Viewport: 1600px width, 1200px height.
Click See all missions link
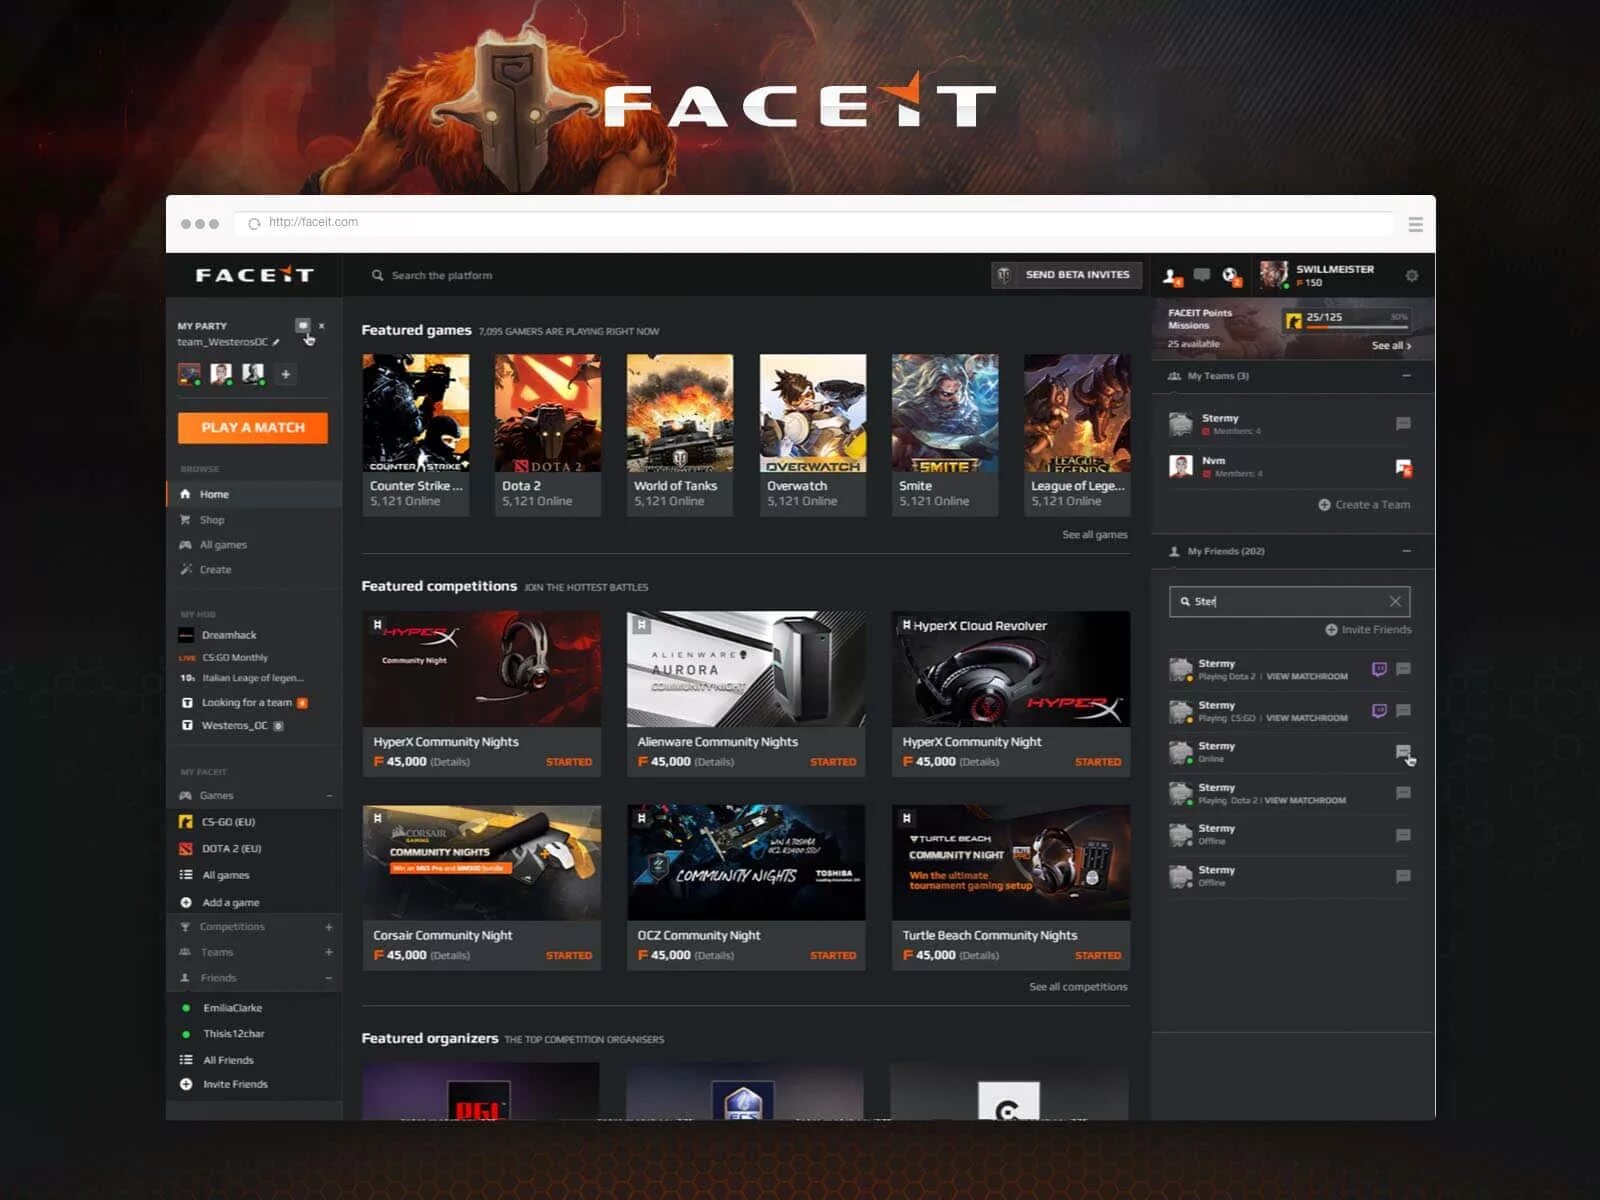tap(1391, 346)
